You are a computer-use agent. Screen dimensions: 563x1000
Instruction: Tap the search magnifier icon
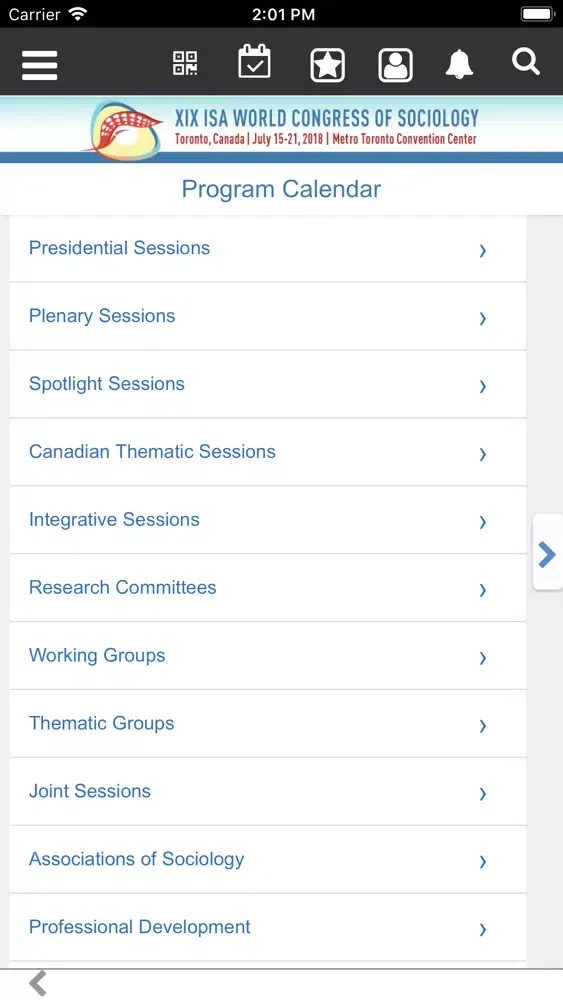526,62
